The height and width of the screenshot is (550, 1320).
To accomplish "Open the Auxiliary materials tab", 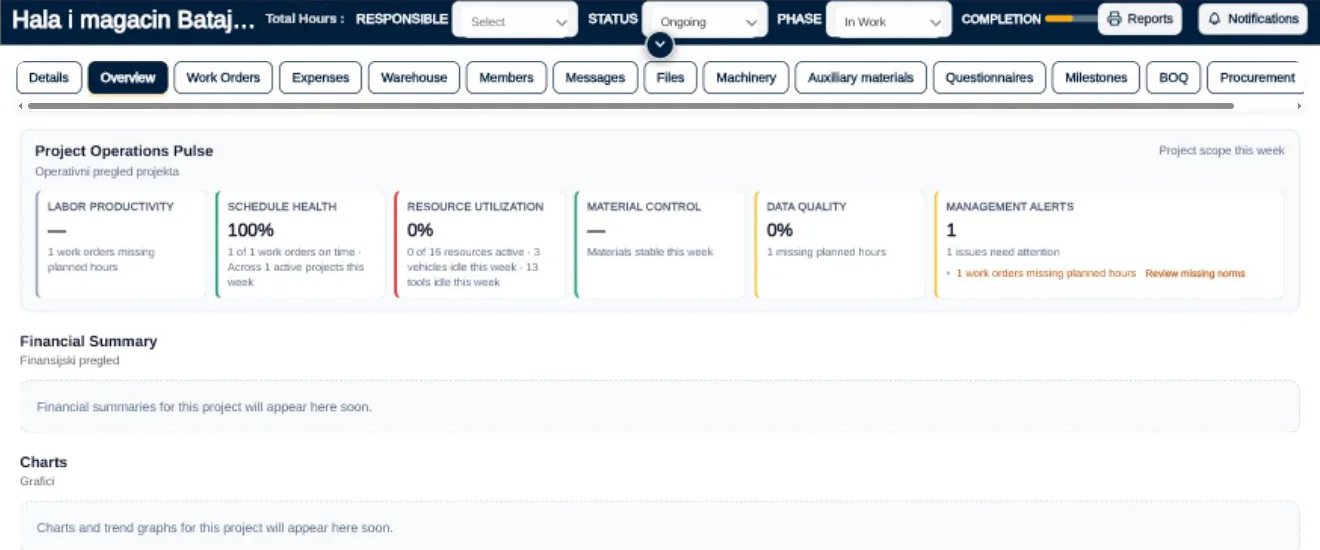I will pos(861,78).
